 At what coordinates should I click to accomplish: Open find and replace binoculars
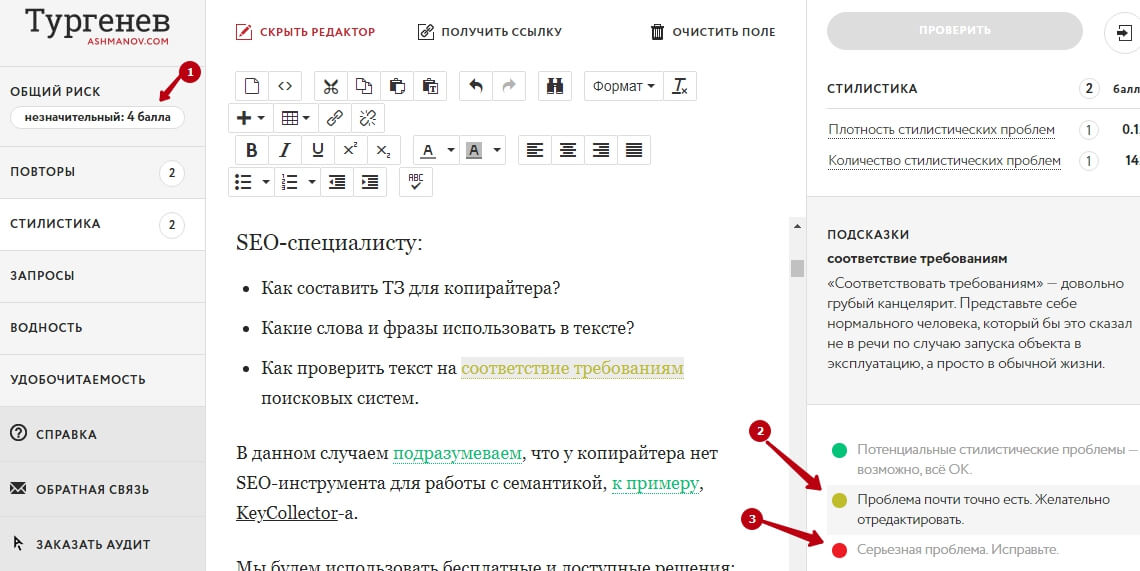click(555, 87)
